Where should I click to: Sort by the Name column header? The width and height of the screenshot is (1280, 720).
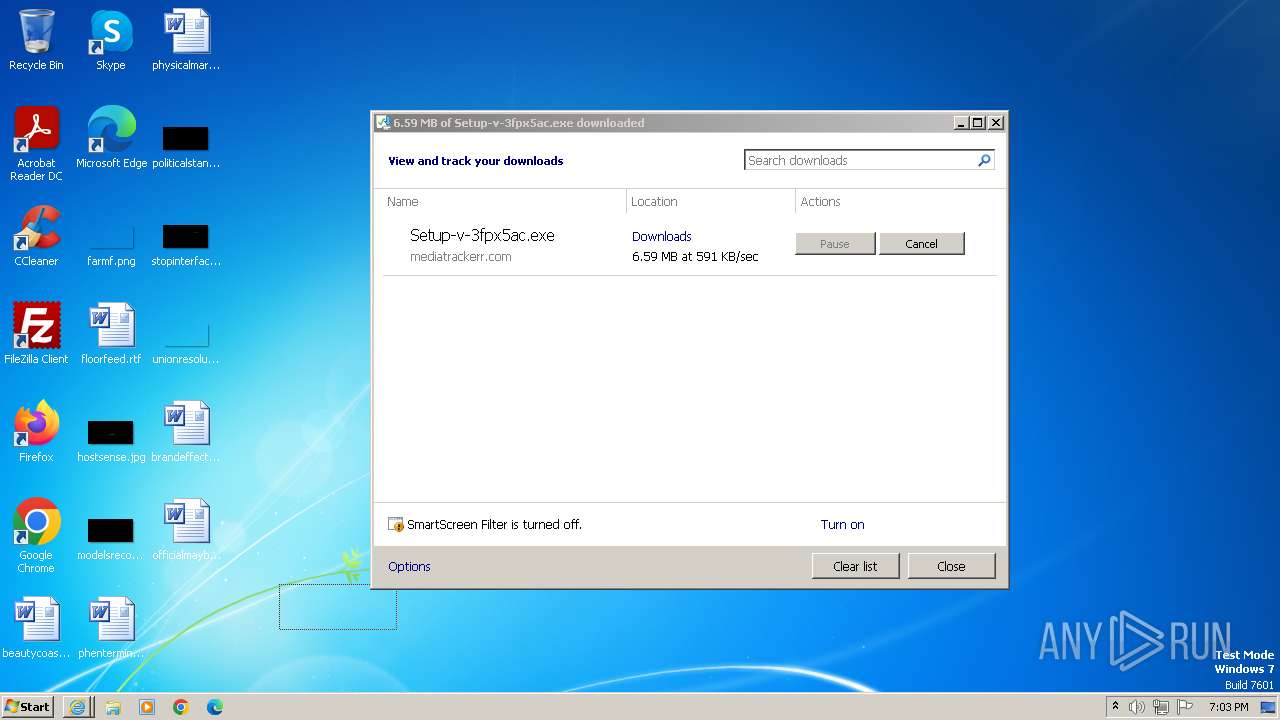click(x=403, y=201)
